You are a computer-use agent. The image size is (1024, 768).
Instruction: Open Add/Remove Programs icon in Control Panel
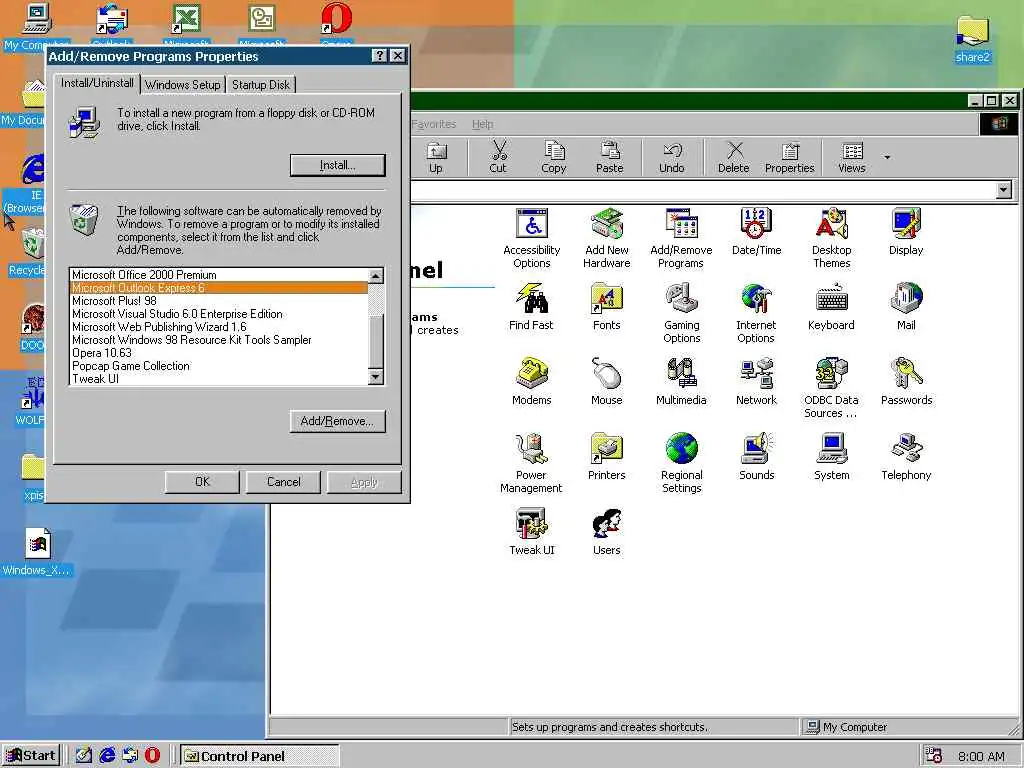pos(681,239)
